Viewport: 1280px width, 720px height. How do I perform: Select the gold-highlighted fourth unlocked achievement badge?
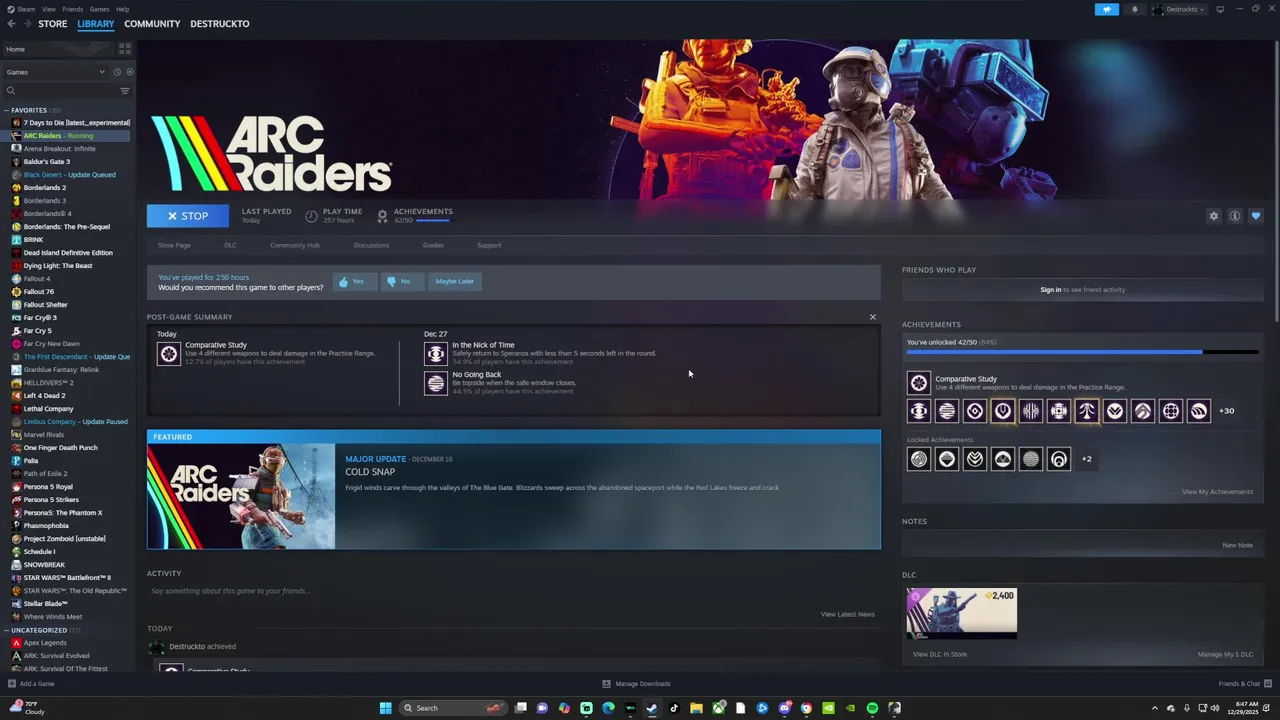click(x=1003, y=411)
